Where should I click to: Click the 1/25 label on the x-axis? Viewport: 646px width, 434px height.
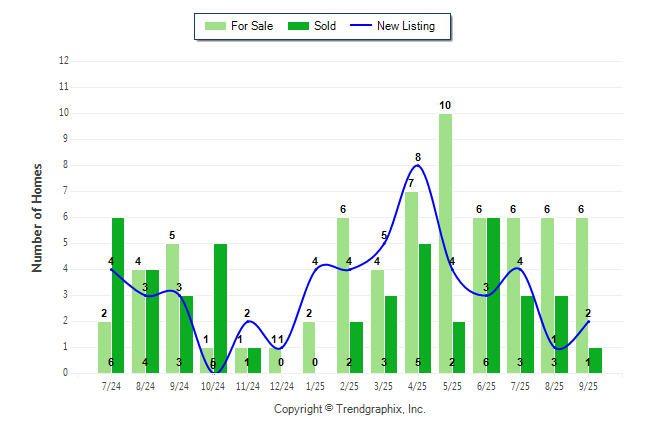[316, 385]
